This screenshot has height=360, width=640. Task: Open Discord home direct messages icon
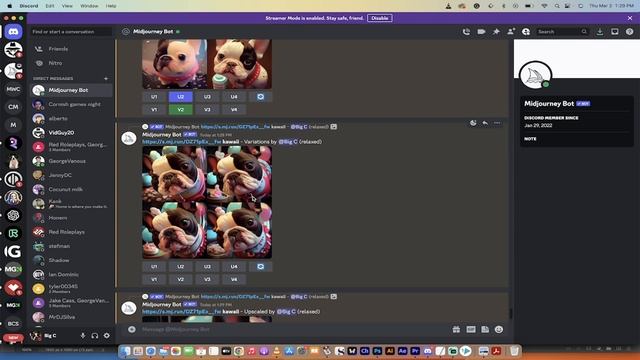(13, 32)
